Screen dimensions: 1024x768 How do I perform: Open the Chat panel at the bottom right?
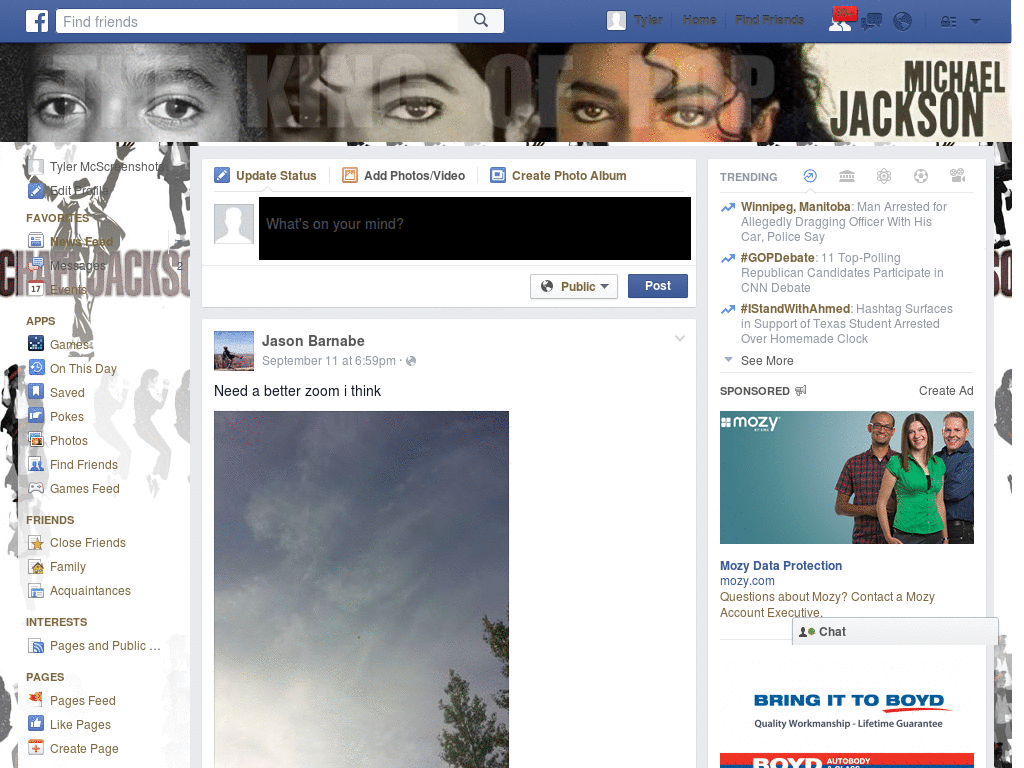click(x=830, y=631)
